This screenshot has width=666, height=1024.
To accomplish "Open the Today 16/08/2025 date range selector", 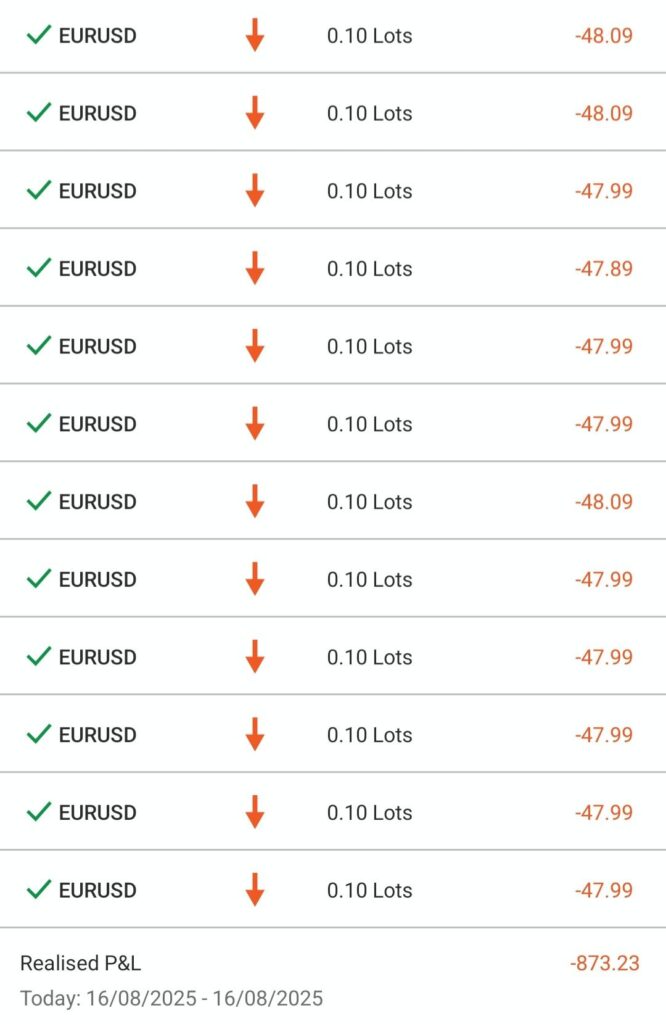I will coord(171,998).
